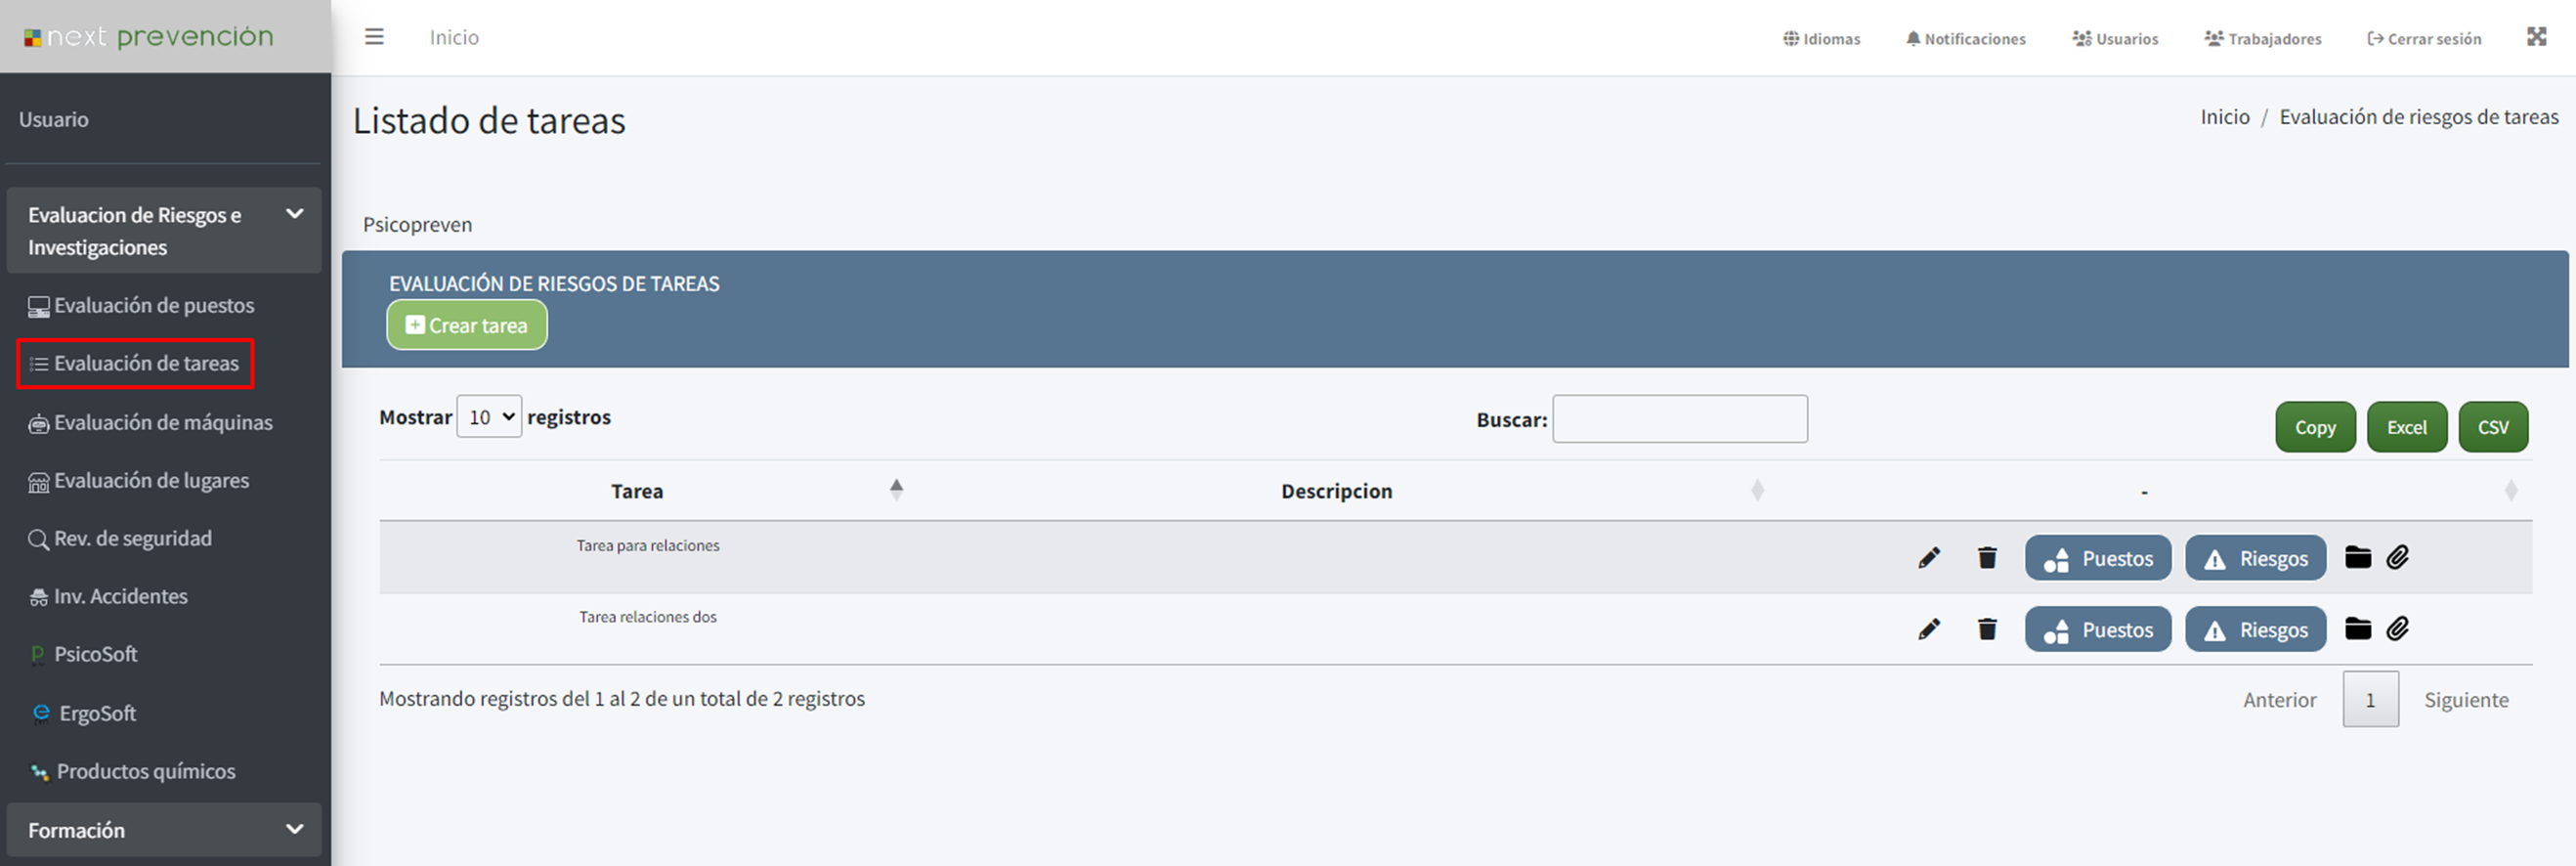Open the Trabajadores top-bar item

coord(2263,39)
